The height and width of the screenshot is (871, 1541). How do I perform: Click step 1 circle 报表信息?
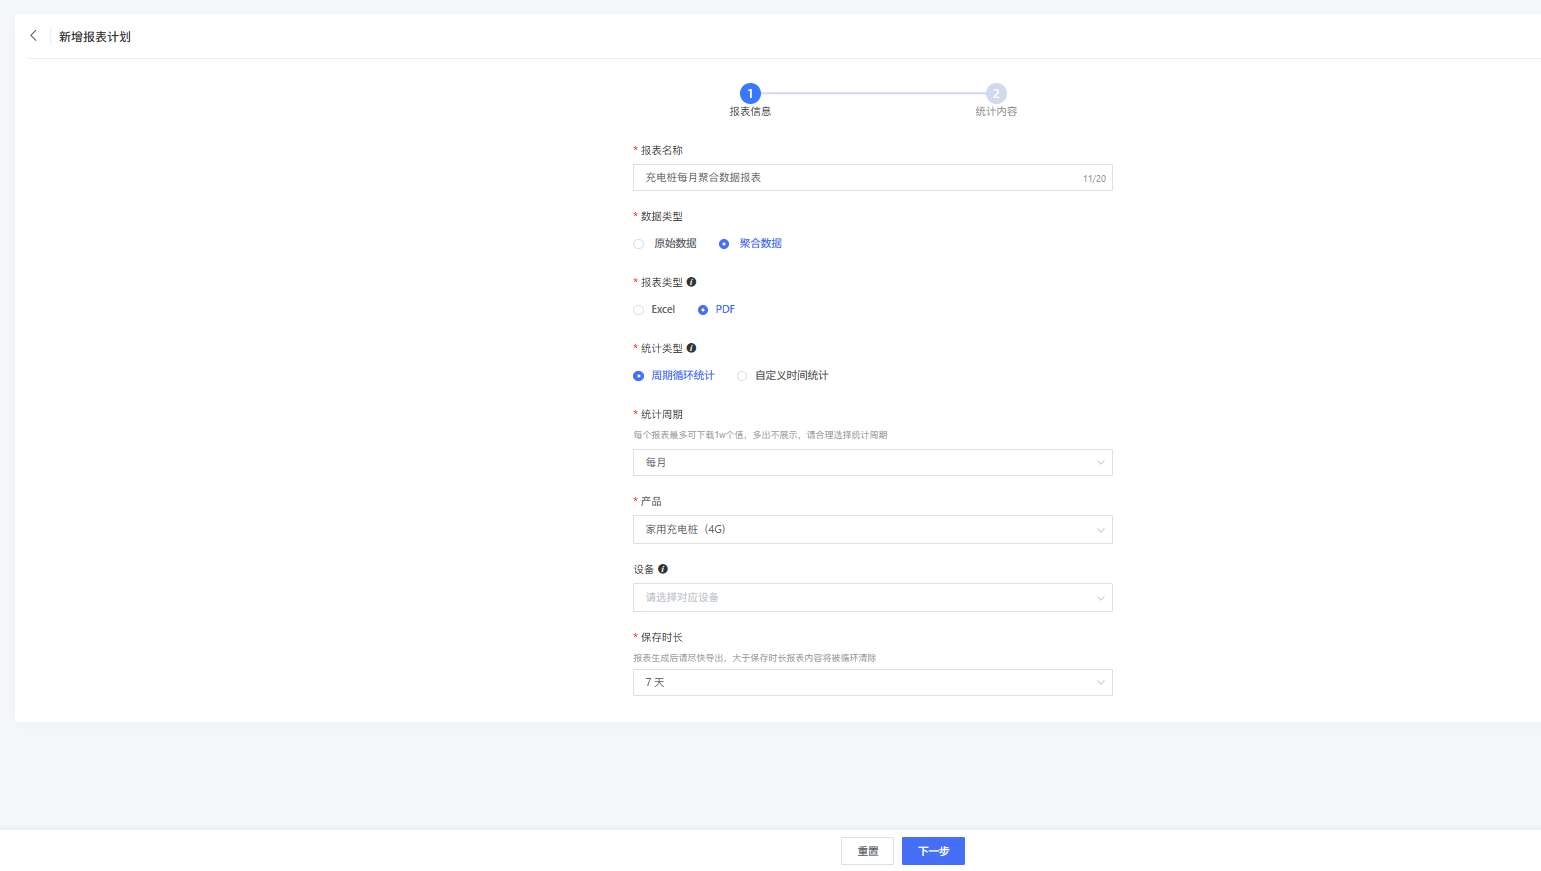(x=750, y=93)
